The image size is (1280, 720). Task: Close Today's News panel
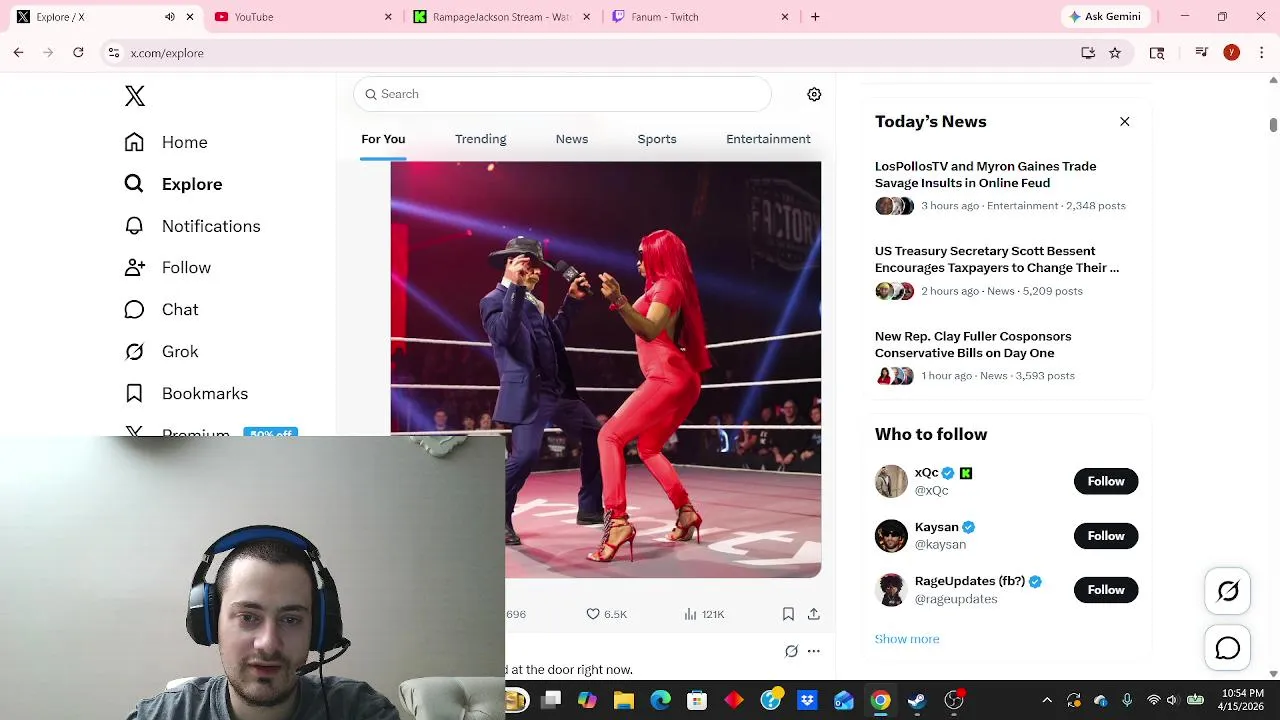(x=1125, y=122)
